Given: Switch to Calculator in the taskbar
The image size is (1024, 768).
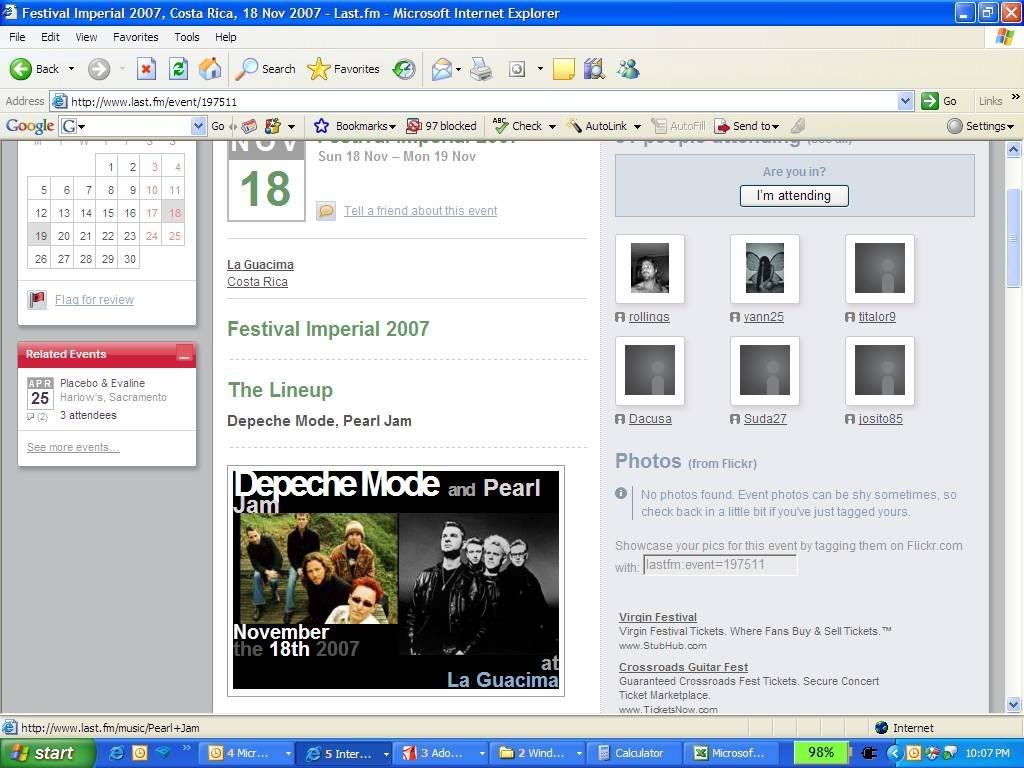Looking at the screenshot, I should point(634,753).
